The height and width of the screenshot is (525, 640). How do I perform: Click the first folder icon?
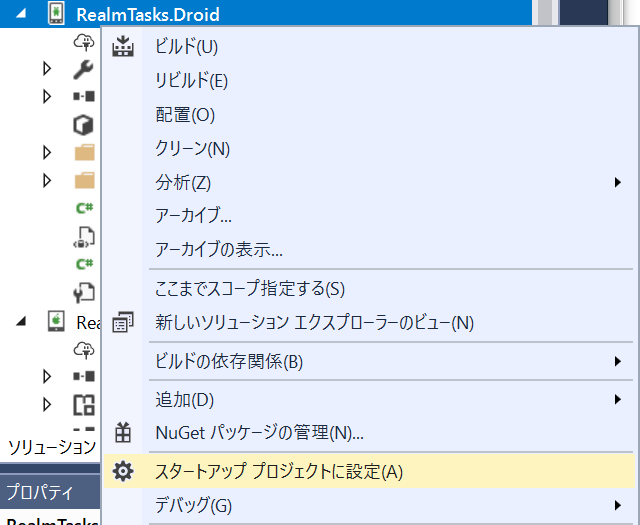point(84,152)
